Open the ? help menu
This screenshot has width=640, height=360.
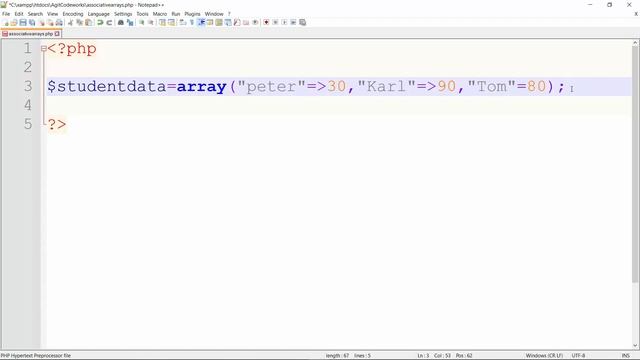pyautogui.click(x=229, y=14)
